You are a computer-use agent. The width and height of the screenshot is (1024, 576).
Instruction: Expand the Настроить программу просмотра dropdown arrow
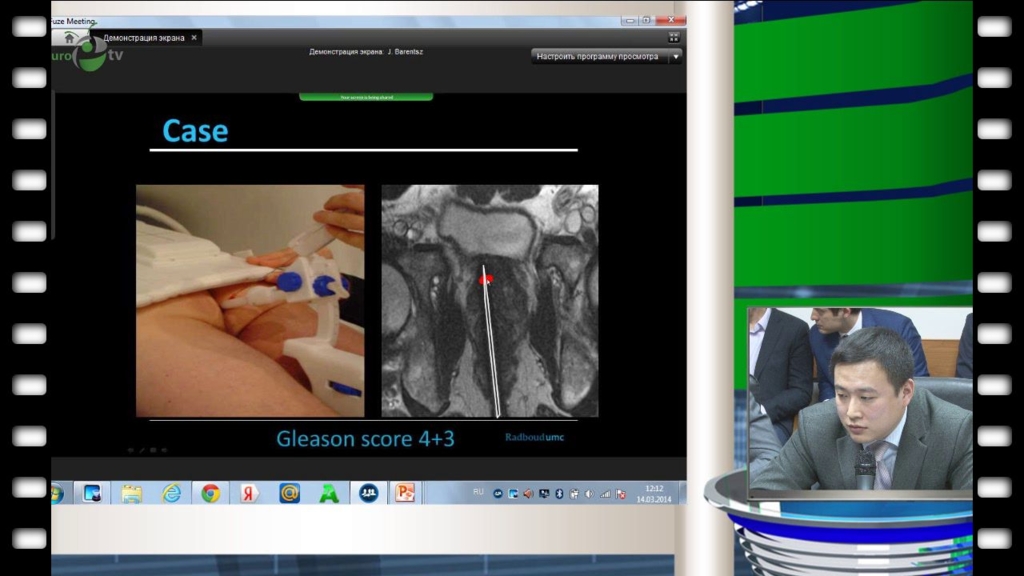[676, 57]
